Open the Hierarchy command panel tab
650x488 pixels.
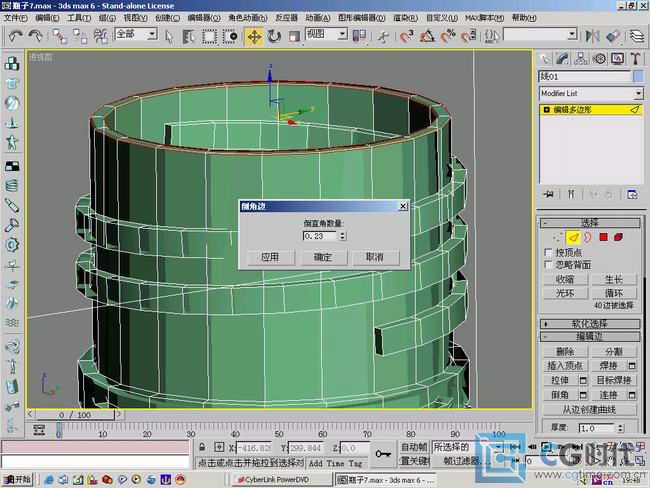click(x=580, y=59)
